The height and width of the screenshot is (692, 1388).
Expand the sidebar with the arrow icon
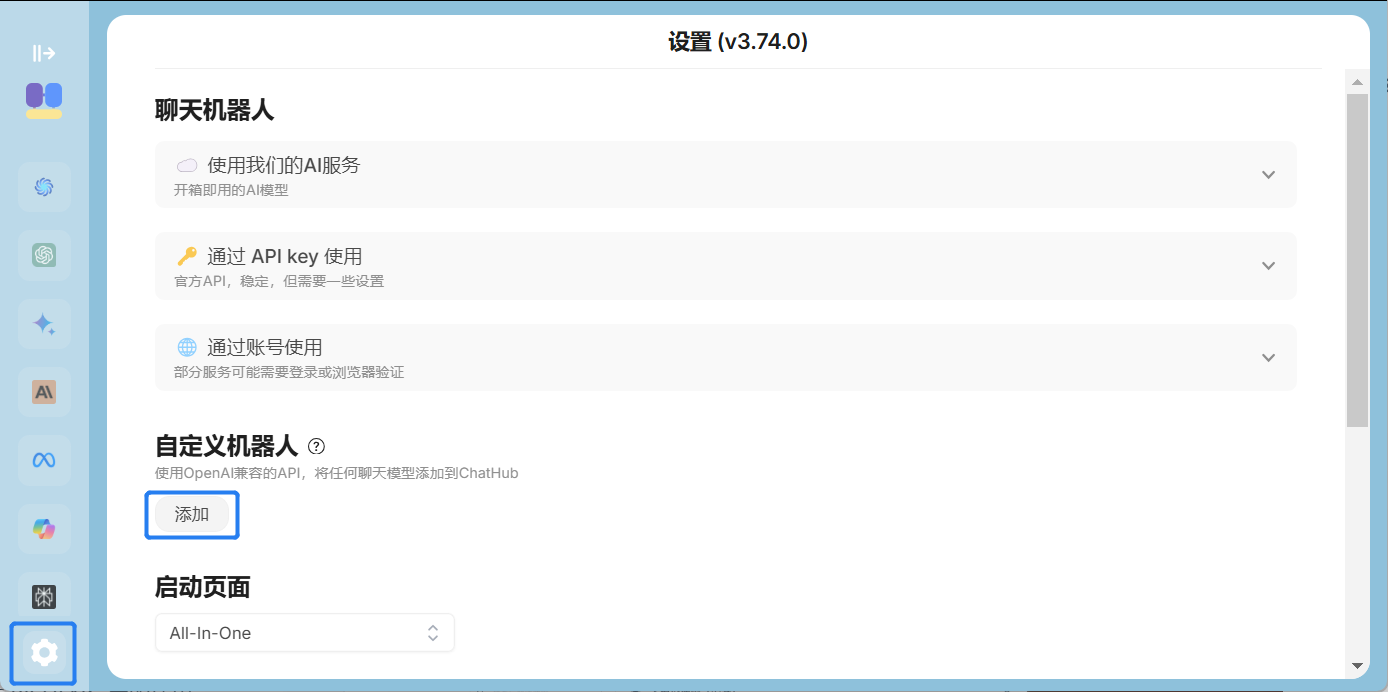tap(43, 53)
